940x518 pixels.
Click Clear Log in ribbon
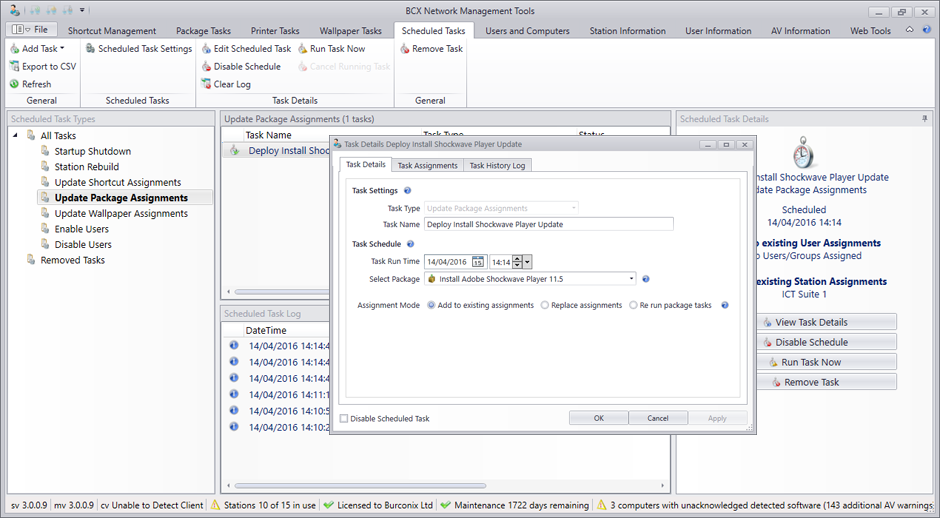(x=226, y=85)
